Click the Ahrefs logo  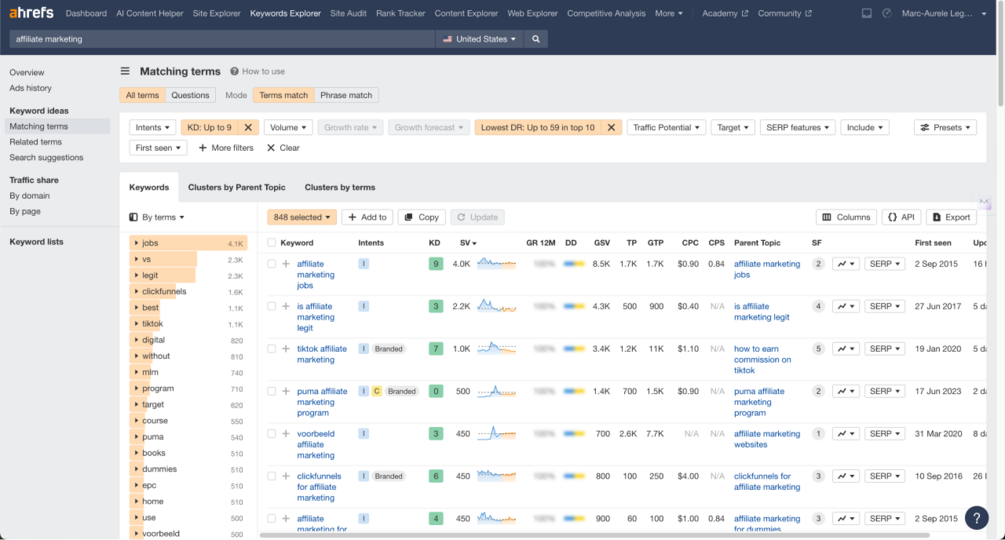31,13
